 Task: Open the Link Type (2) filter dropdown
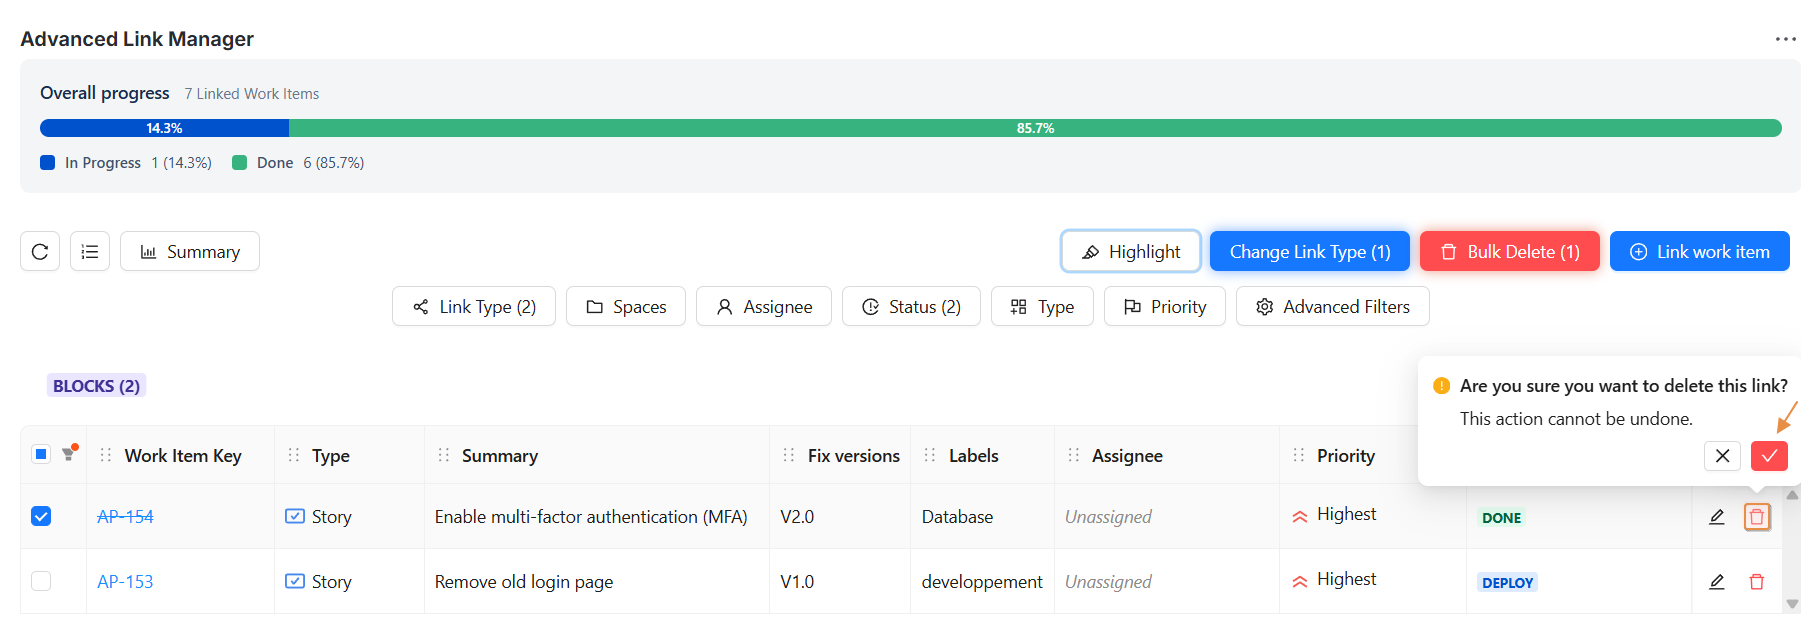click(474, 307)
